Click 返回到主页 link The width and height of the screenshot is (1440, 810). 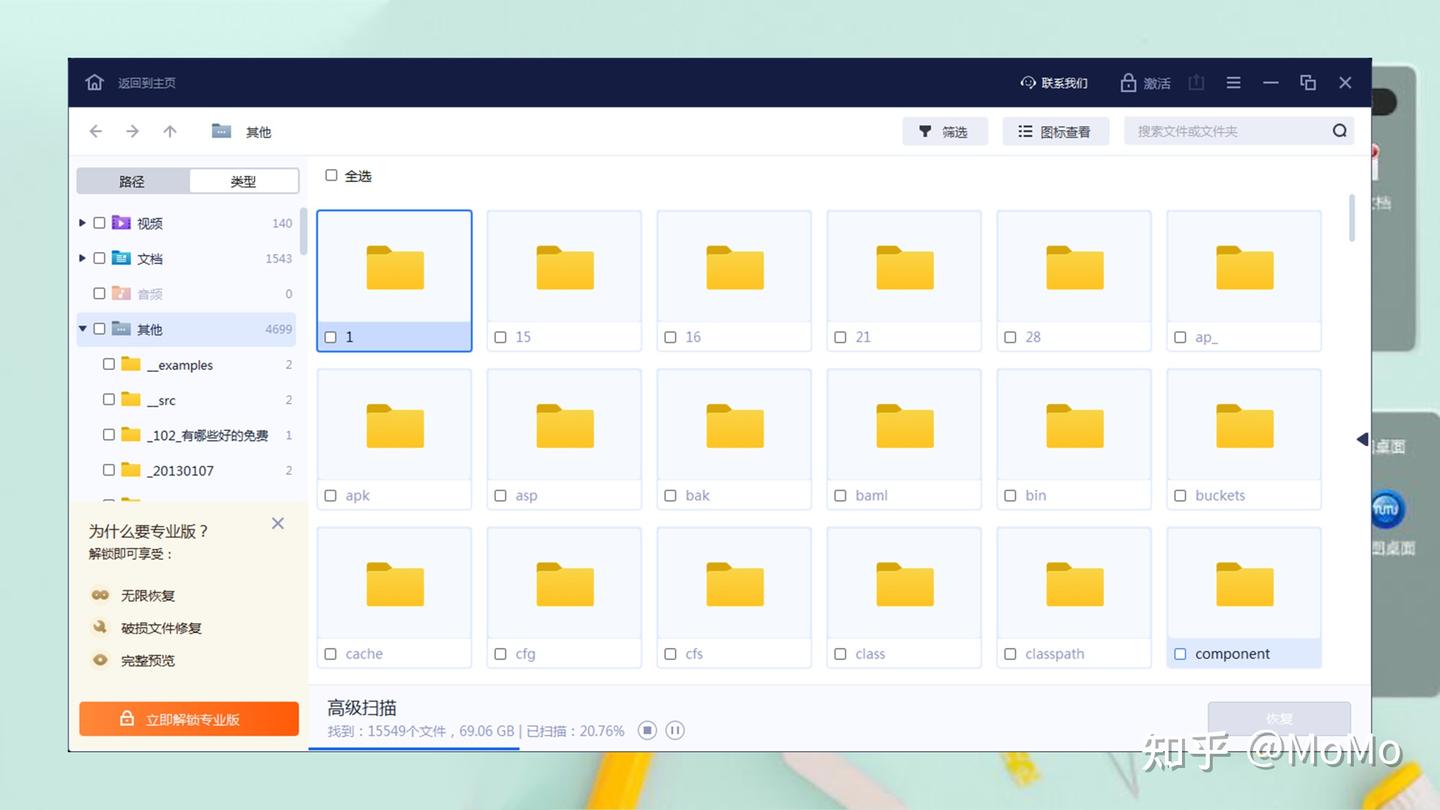pos(147,83)
